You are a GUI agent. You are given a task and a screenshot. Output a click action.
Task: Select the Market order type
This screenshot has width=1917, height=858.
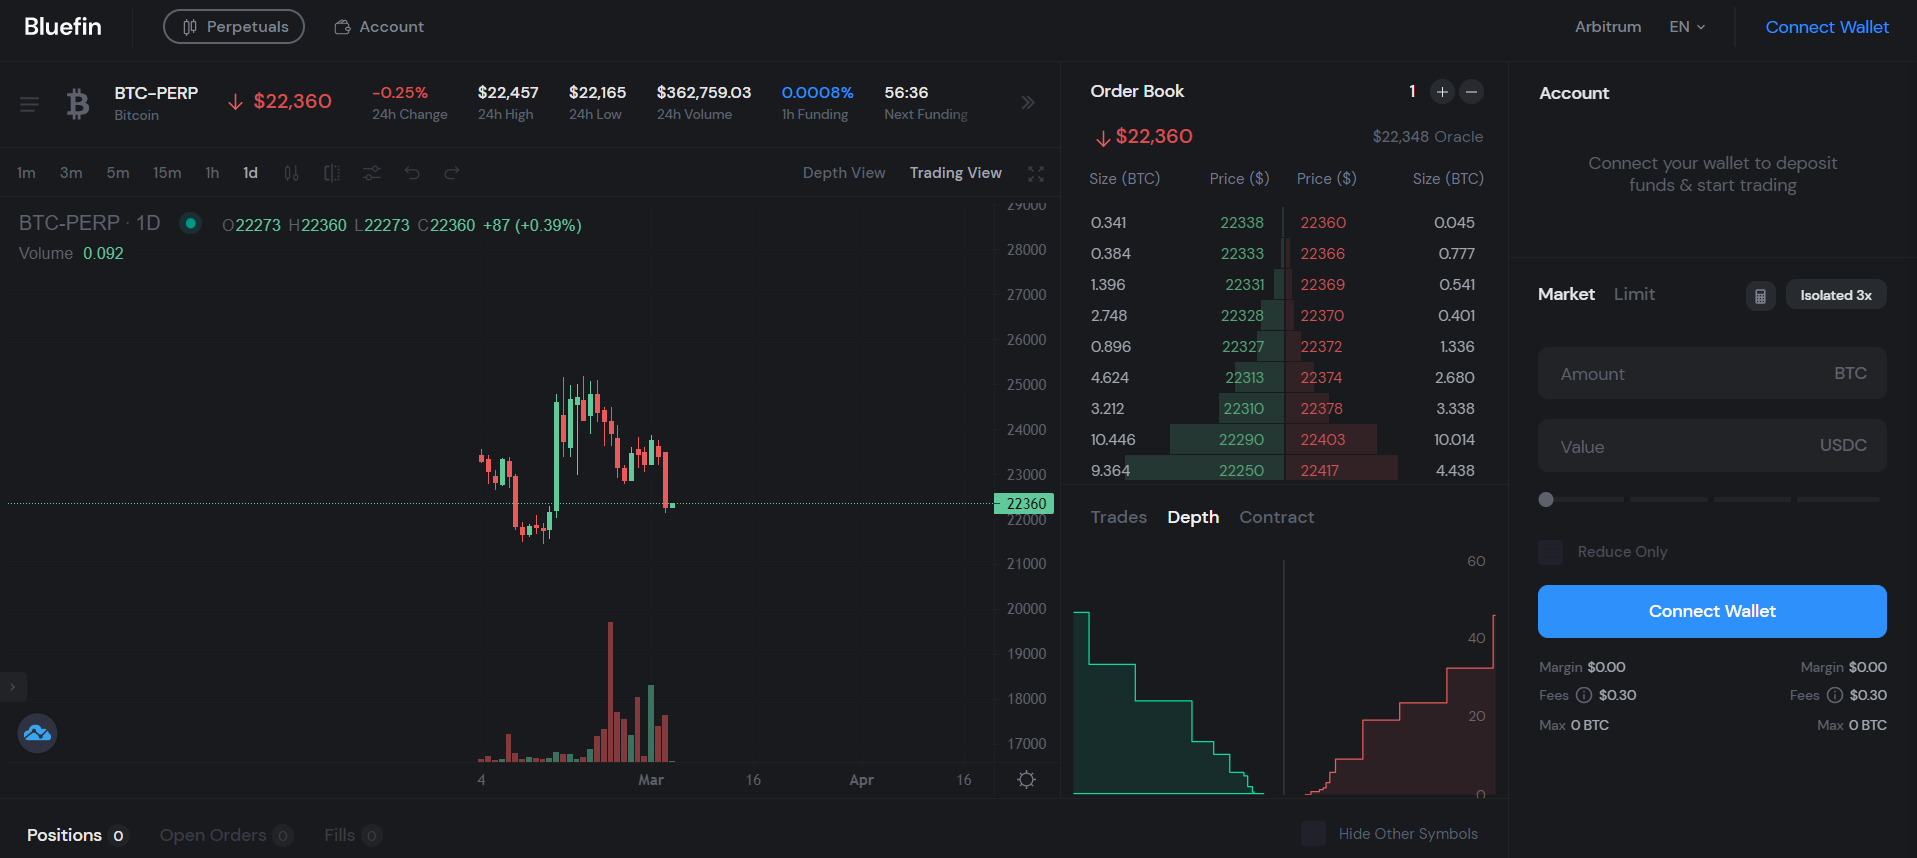pos(1566,294)
